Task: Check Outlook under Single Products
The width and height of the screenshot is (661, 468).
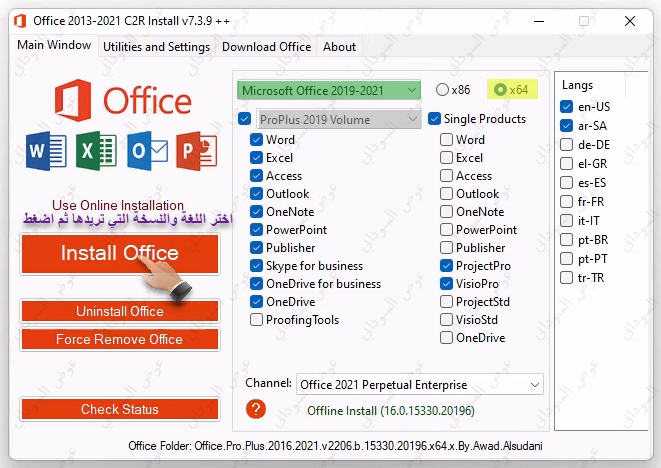Action: [x=446, y=194]
